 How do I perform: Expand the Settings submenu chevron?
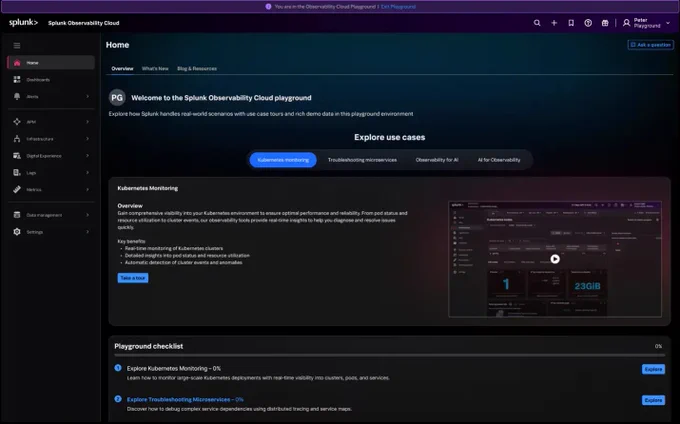coord(88,232)
